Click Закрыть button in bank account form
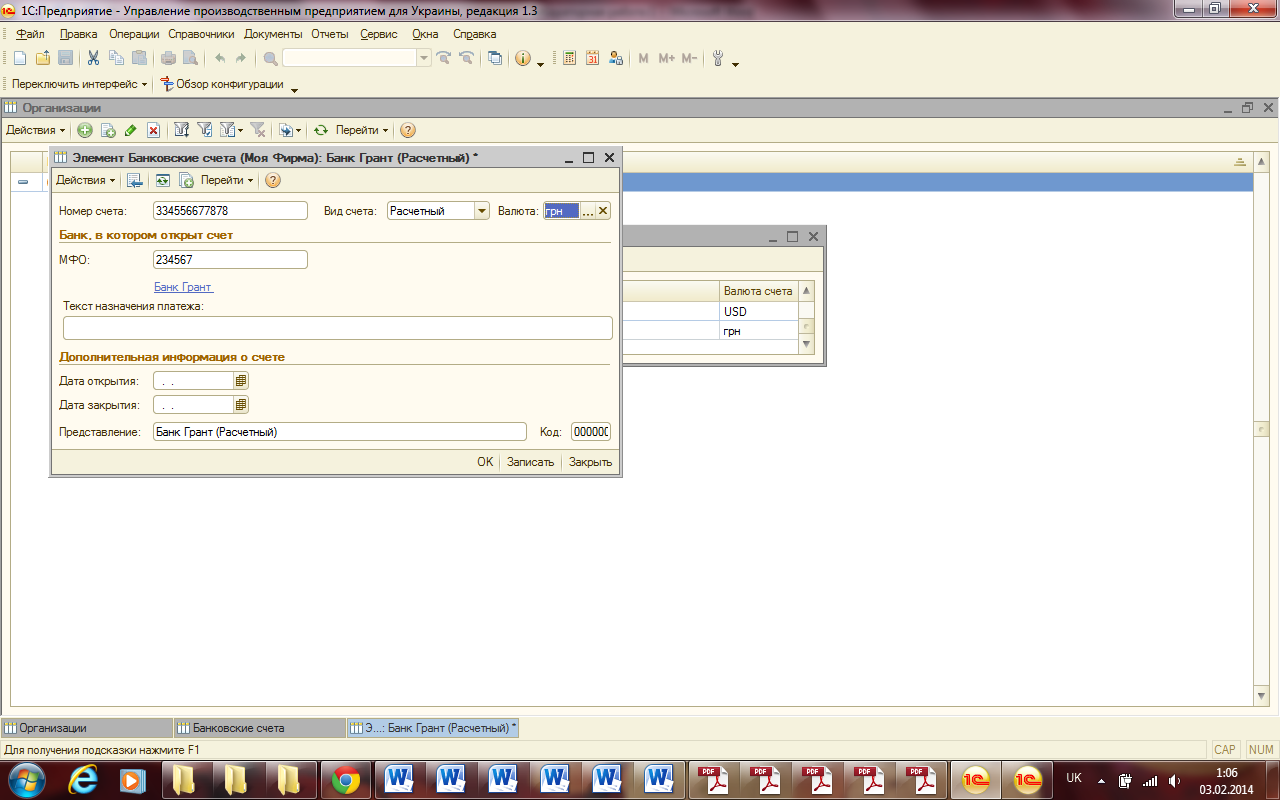 591,462
